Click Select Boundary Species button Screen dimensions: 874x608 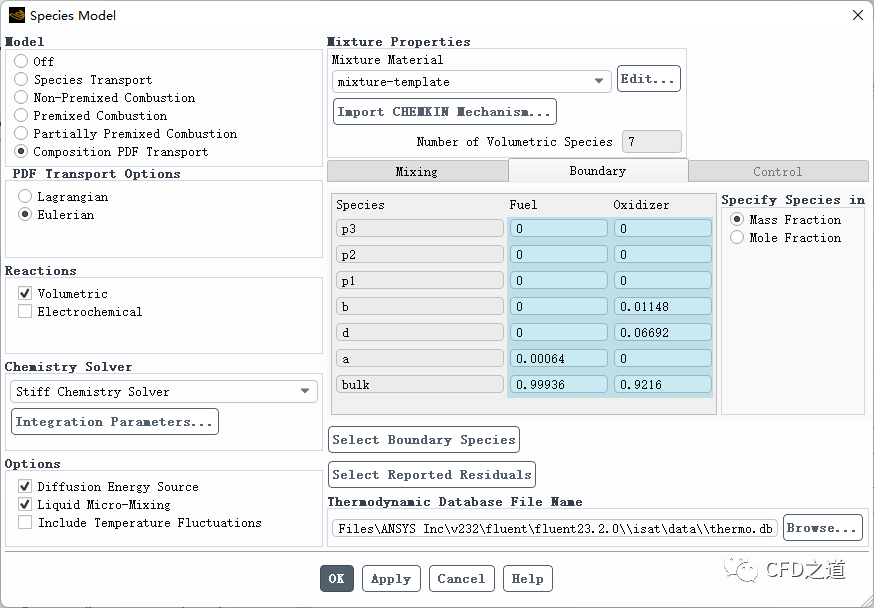pyautogui.click(x=424, y=440)
